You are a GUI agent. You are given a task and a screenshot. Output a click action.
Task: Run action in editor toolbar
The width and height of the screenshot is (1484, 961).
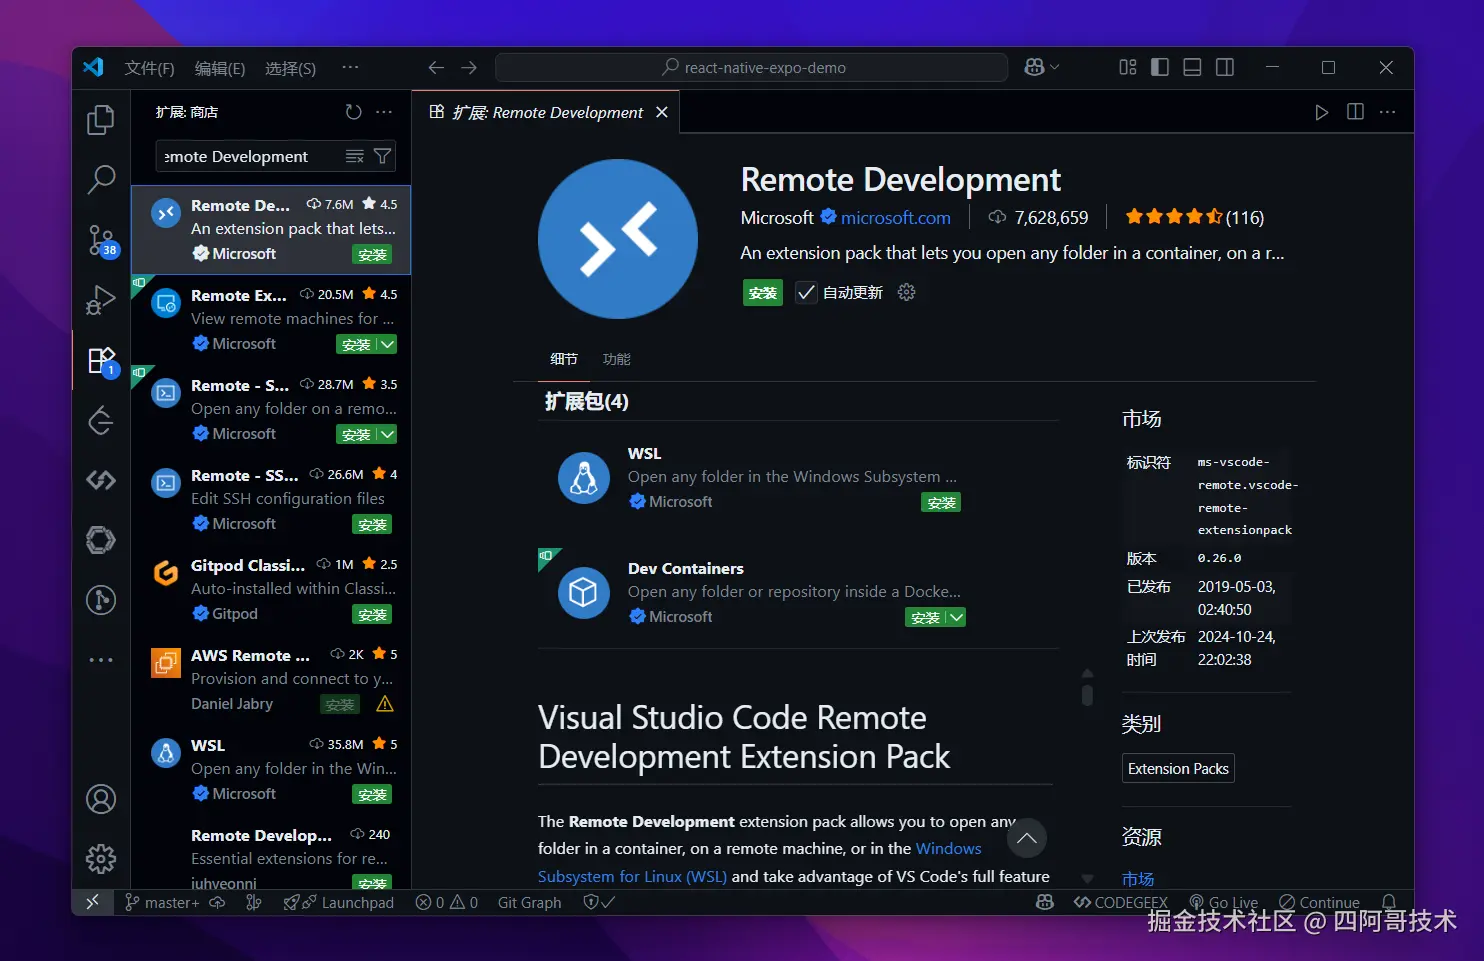[1322, 112]
